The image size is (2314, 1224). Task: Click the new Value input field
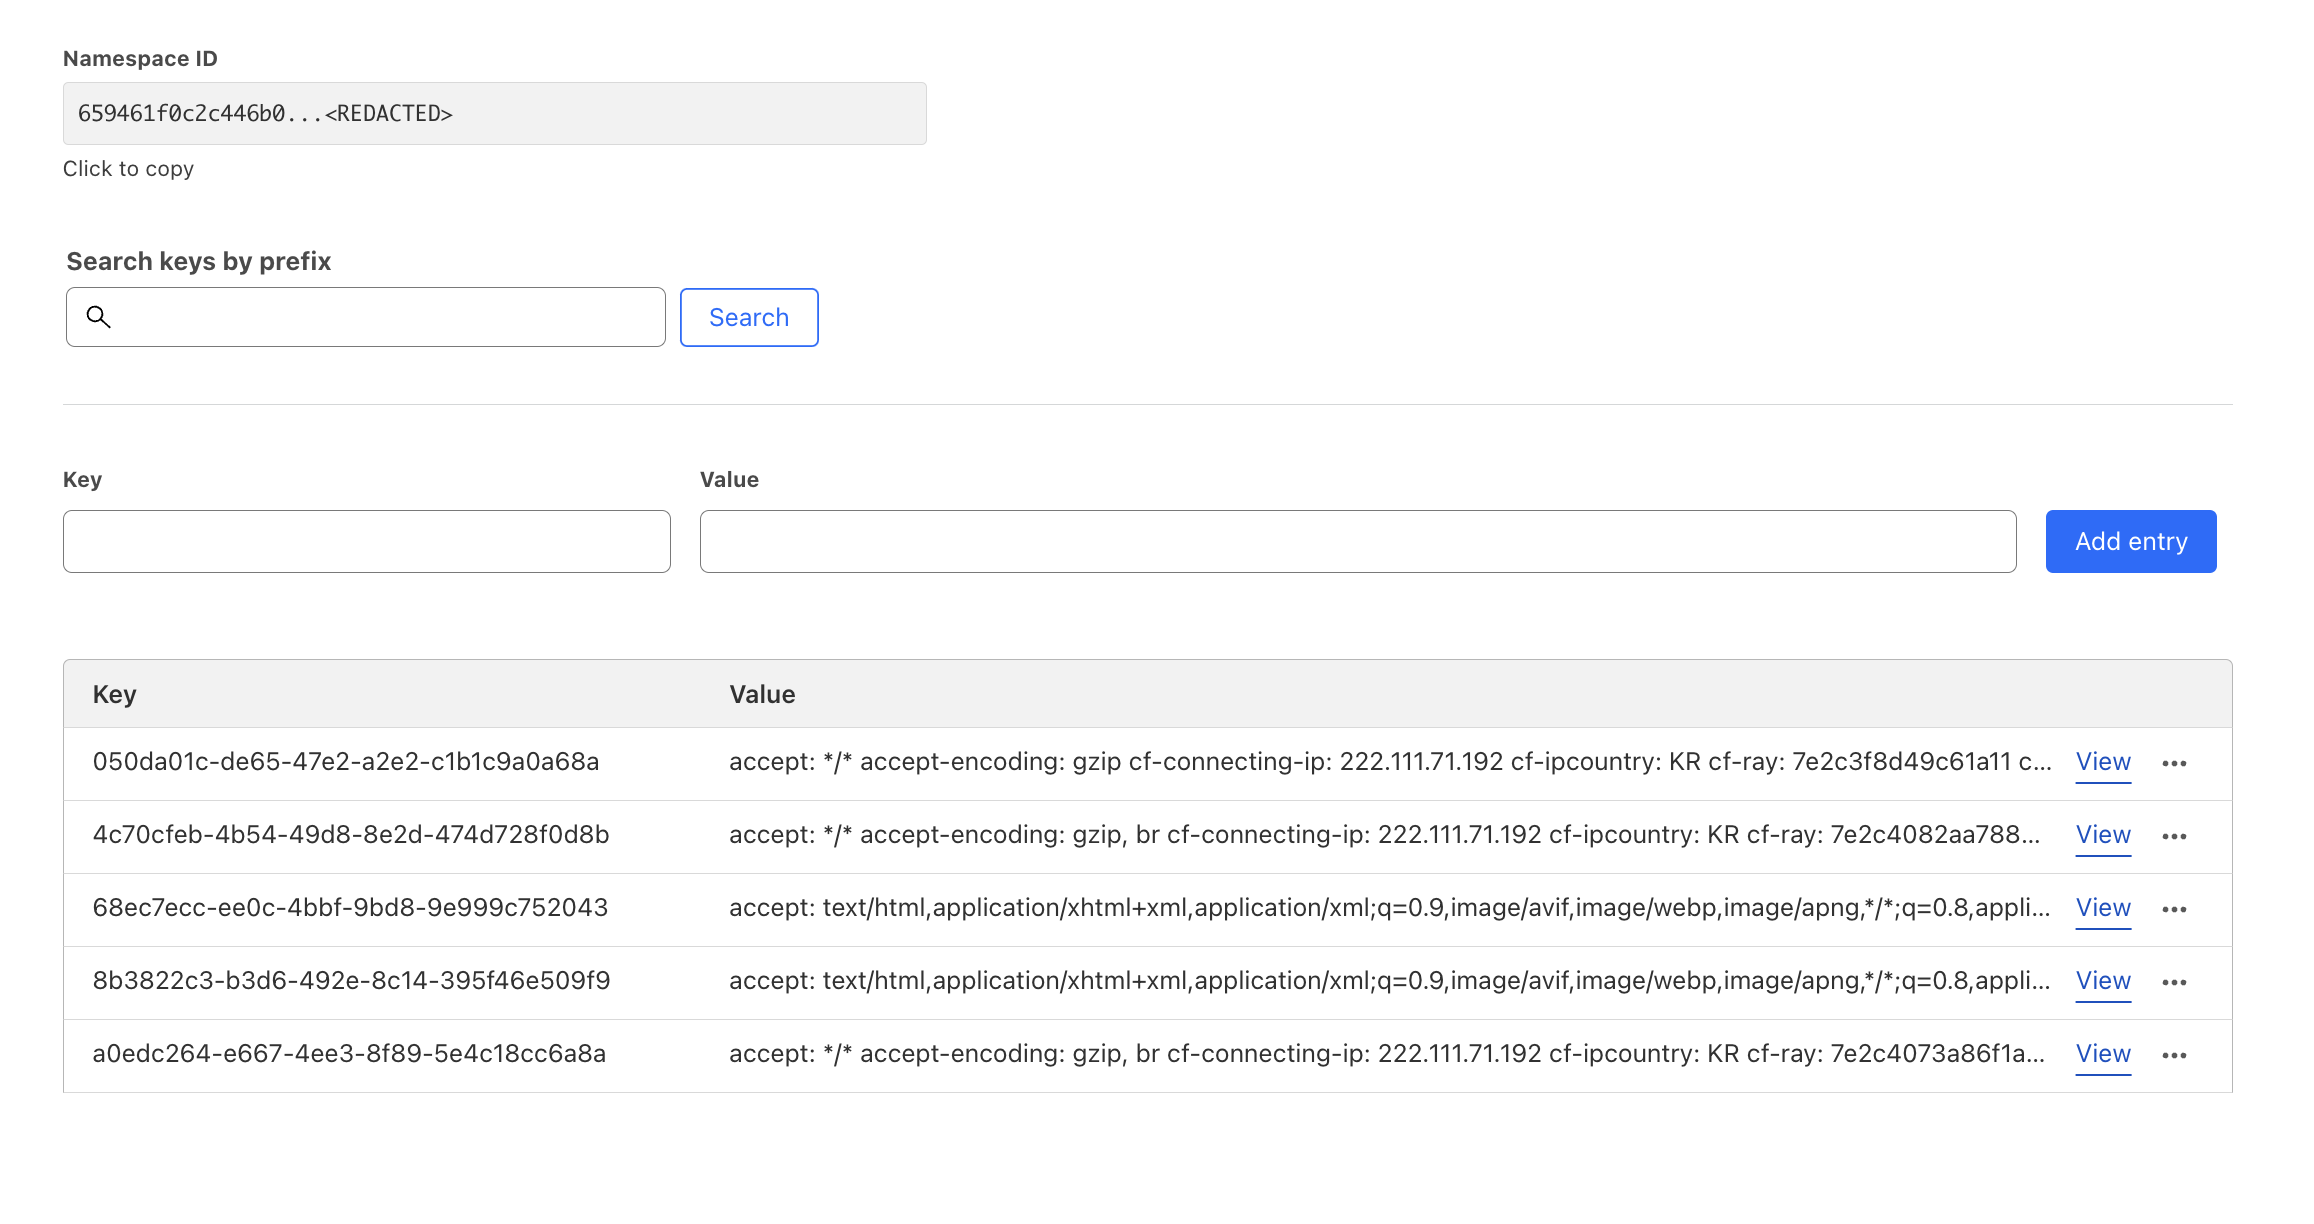pyautogui.click(x=1357, y=541)
